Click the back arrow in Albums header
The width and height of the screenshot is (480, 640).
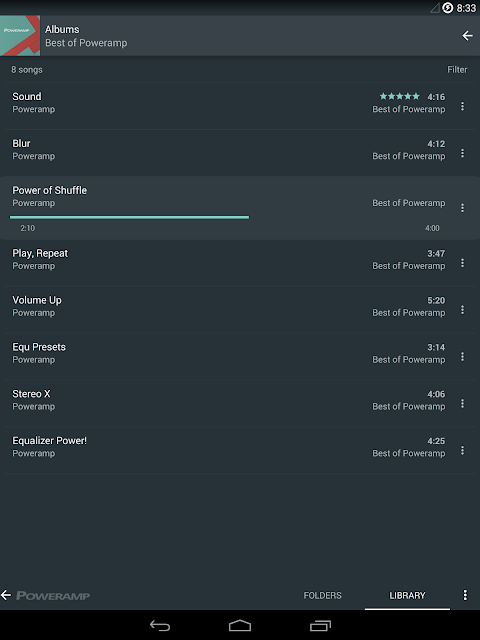click(x=467, y=36)
